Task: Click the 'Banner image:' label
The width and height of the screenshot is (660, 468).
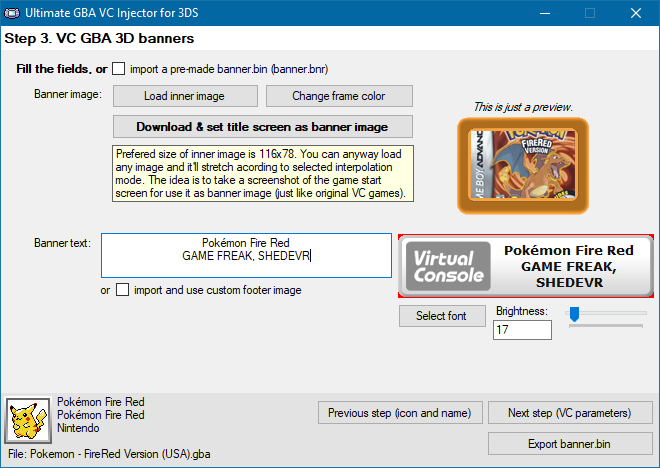Action: (x=68, y=94)
